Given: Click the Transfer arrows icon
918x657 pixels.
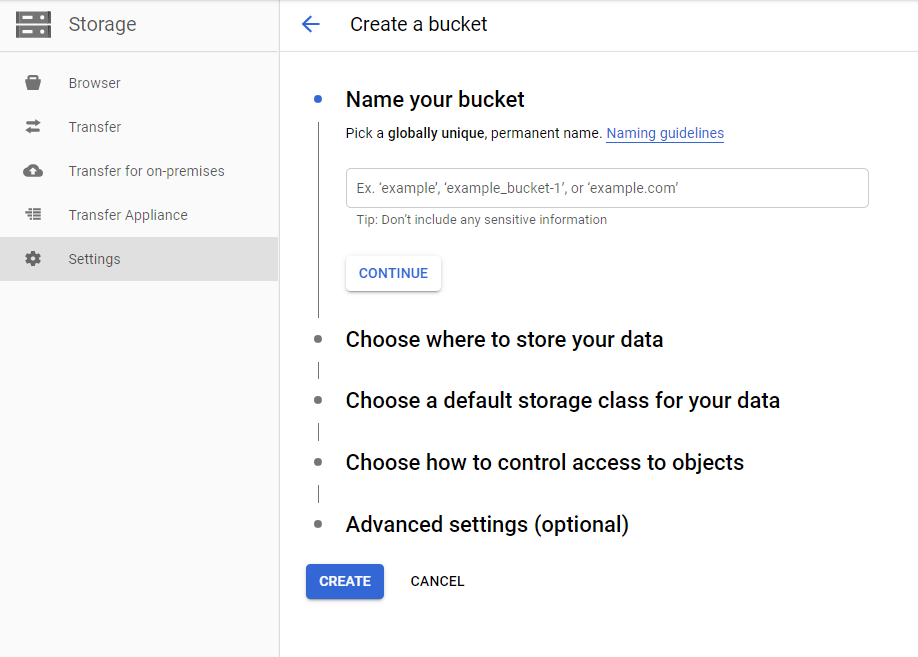Looking at the screenshot, I should point(33,127).
